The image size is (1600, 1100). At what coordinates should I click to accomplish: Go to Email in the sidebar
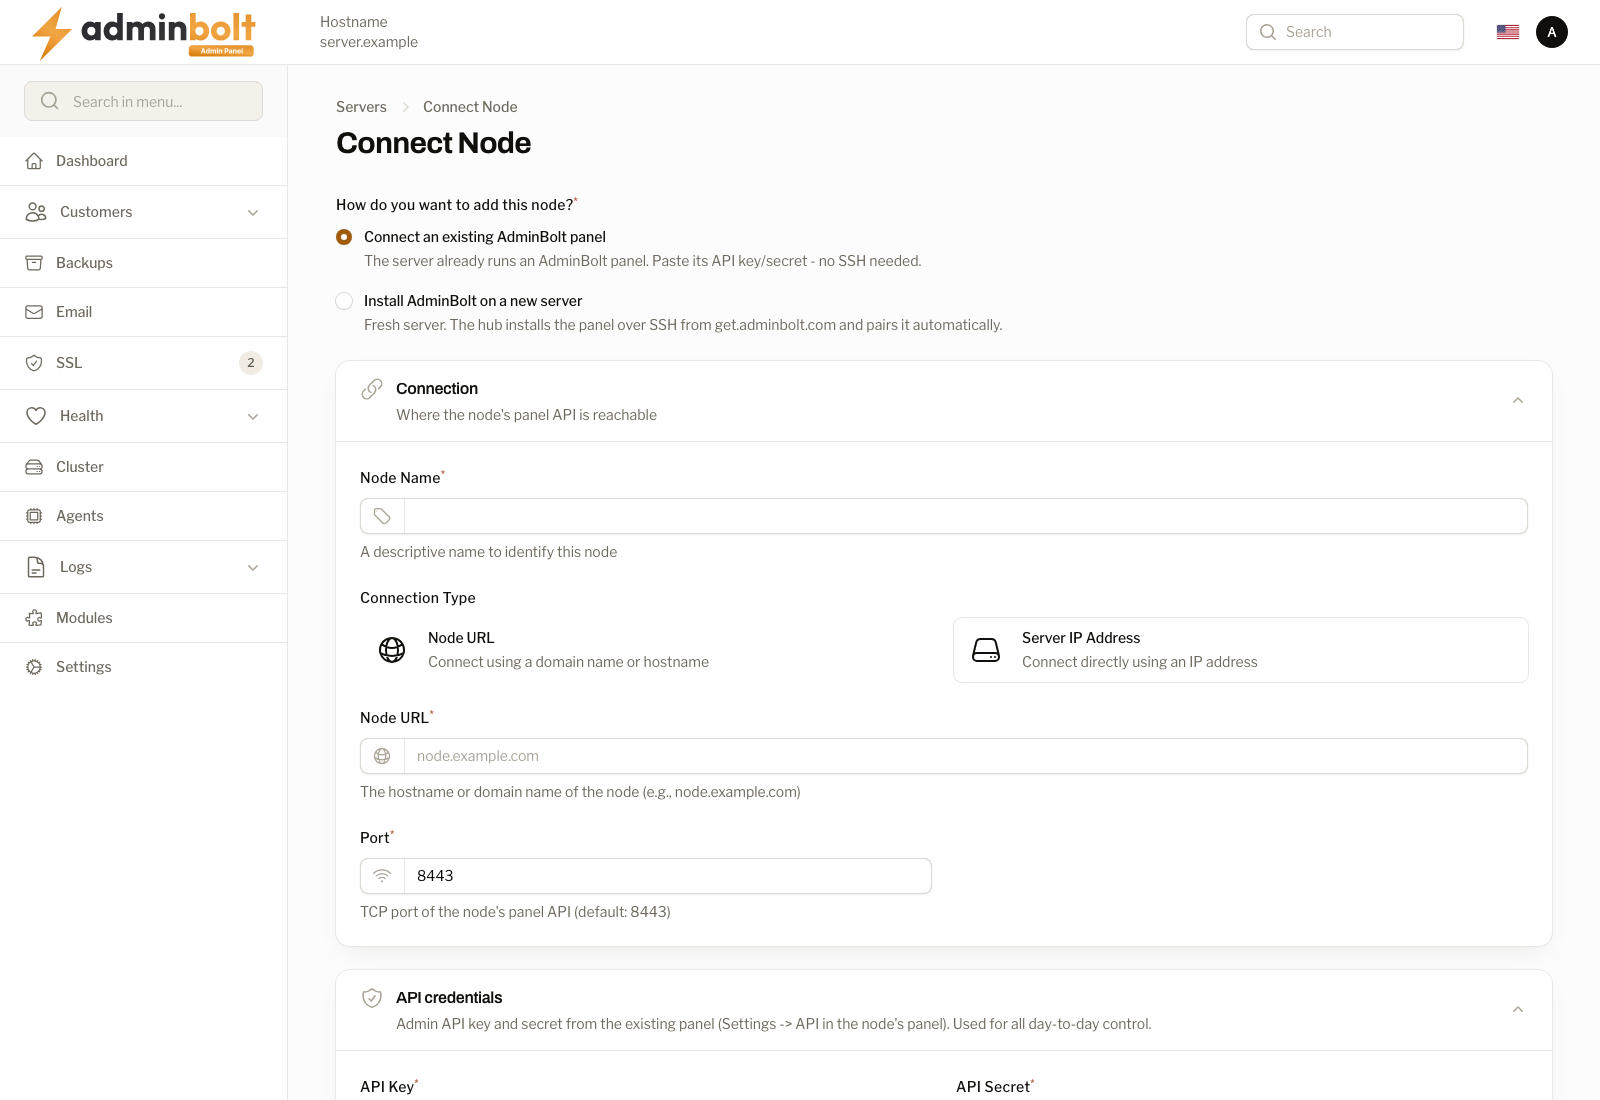pos(144,312)
